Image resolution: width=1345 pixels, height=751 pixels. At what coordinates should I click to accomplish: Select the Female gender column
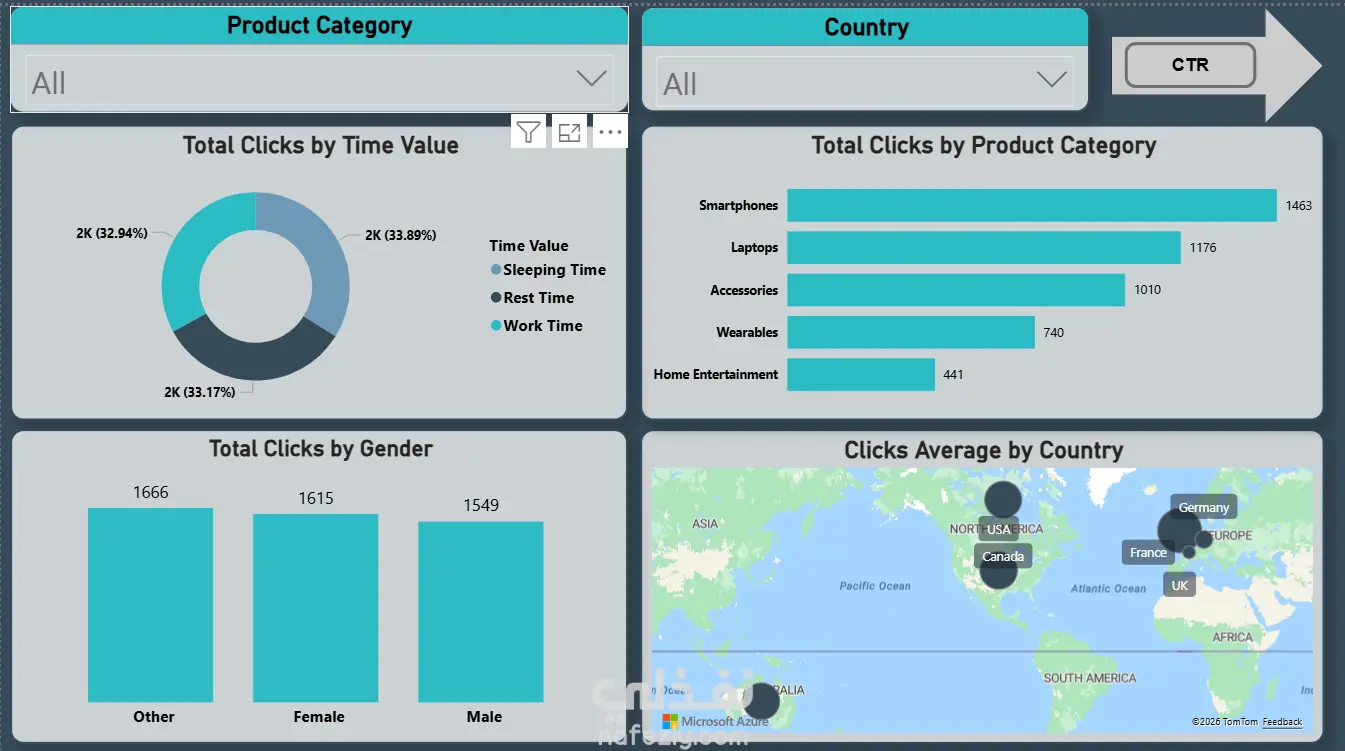click(x=316, y=608)
